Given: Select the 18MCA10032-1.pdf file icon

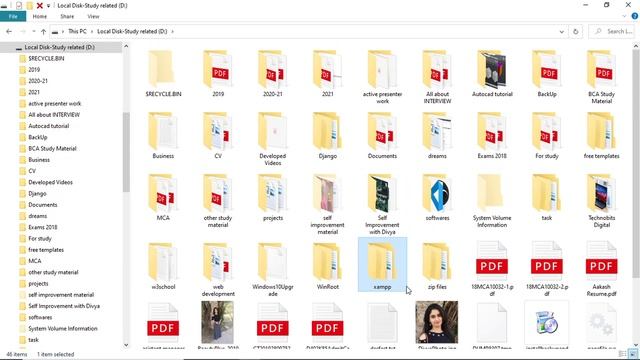Looking at the screenshot, I should [x=492, y=261].
